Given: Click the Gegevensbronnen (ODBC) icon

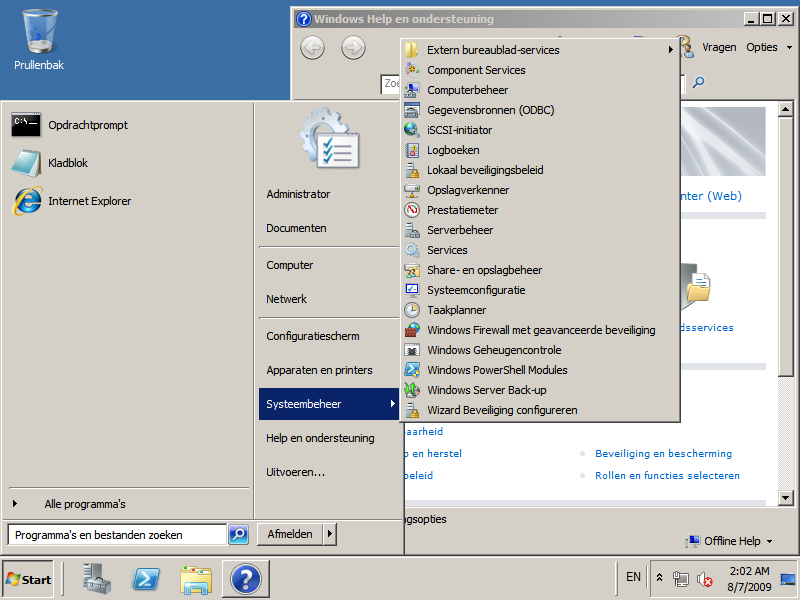Looking at the screenshot, I should [412, 110].
